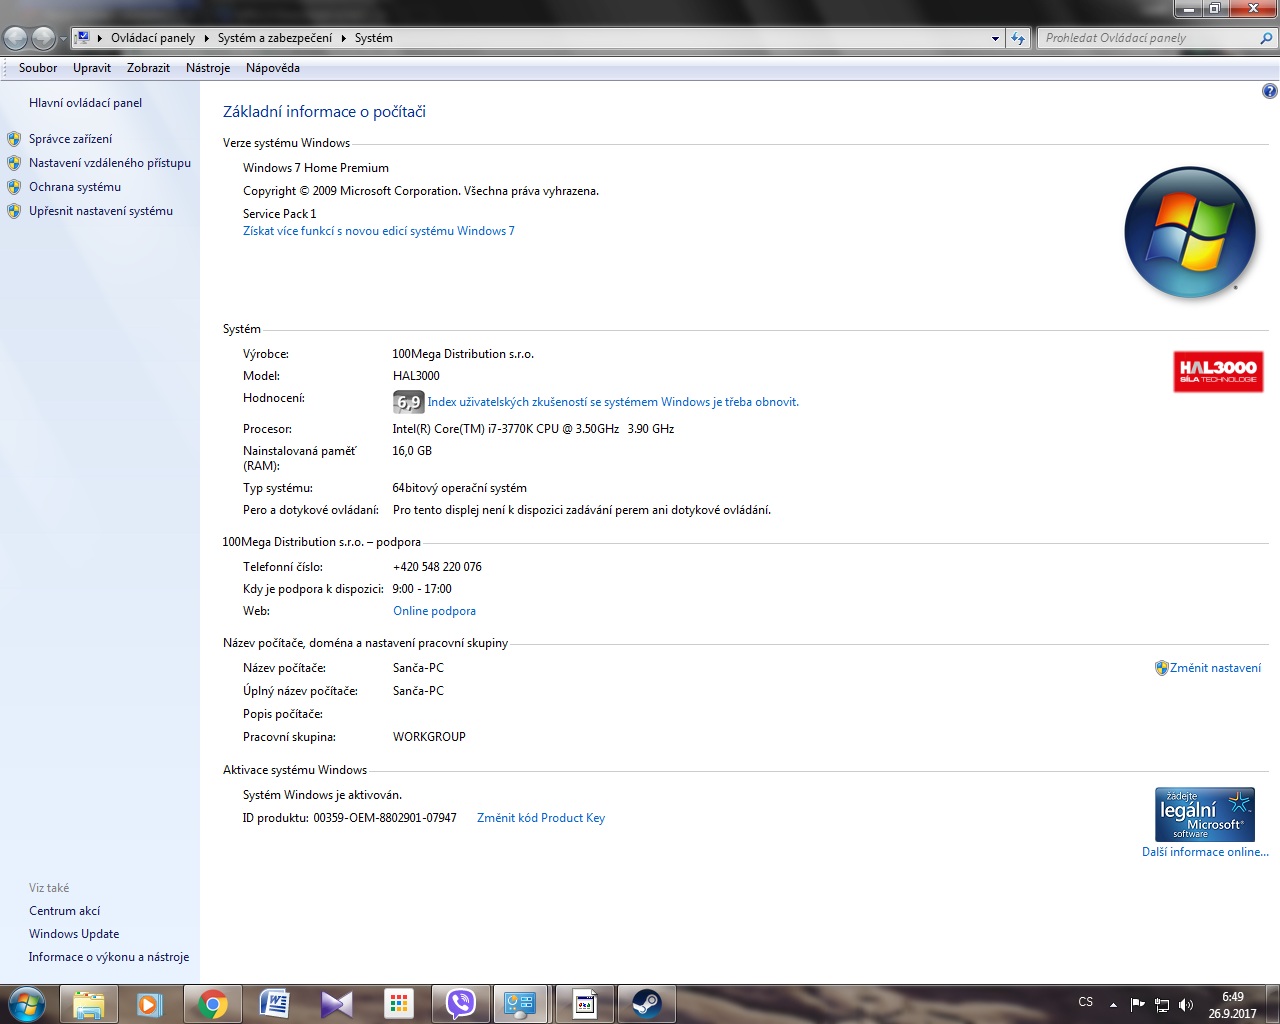Click the Systém breadcrumb

point(374,38)
